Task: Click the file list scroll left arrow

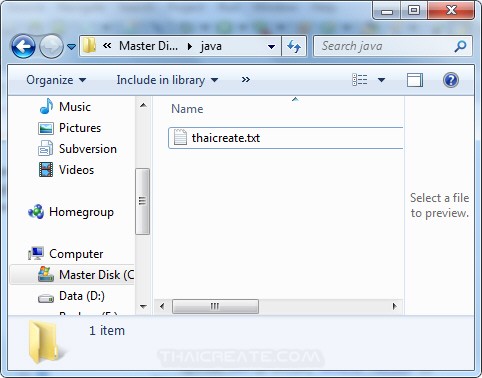Action: click(x=162, y=306)
